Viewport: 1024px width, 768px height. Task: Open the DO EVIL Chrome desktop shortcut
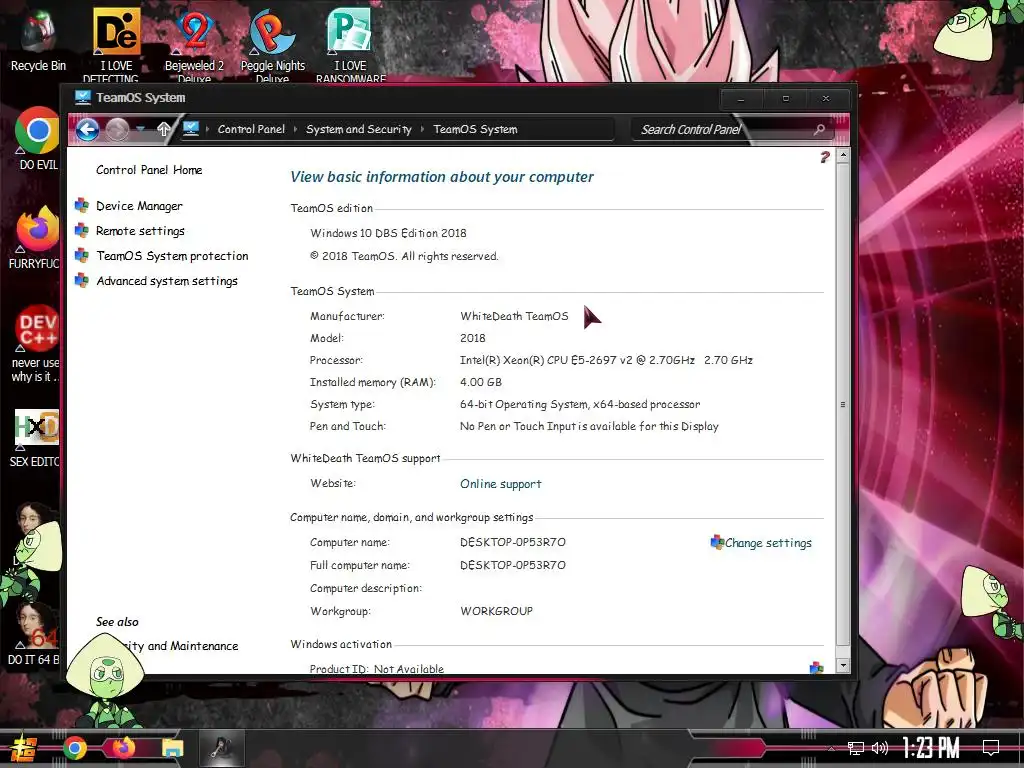37,138
